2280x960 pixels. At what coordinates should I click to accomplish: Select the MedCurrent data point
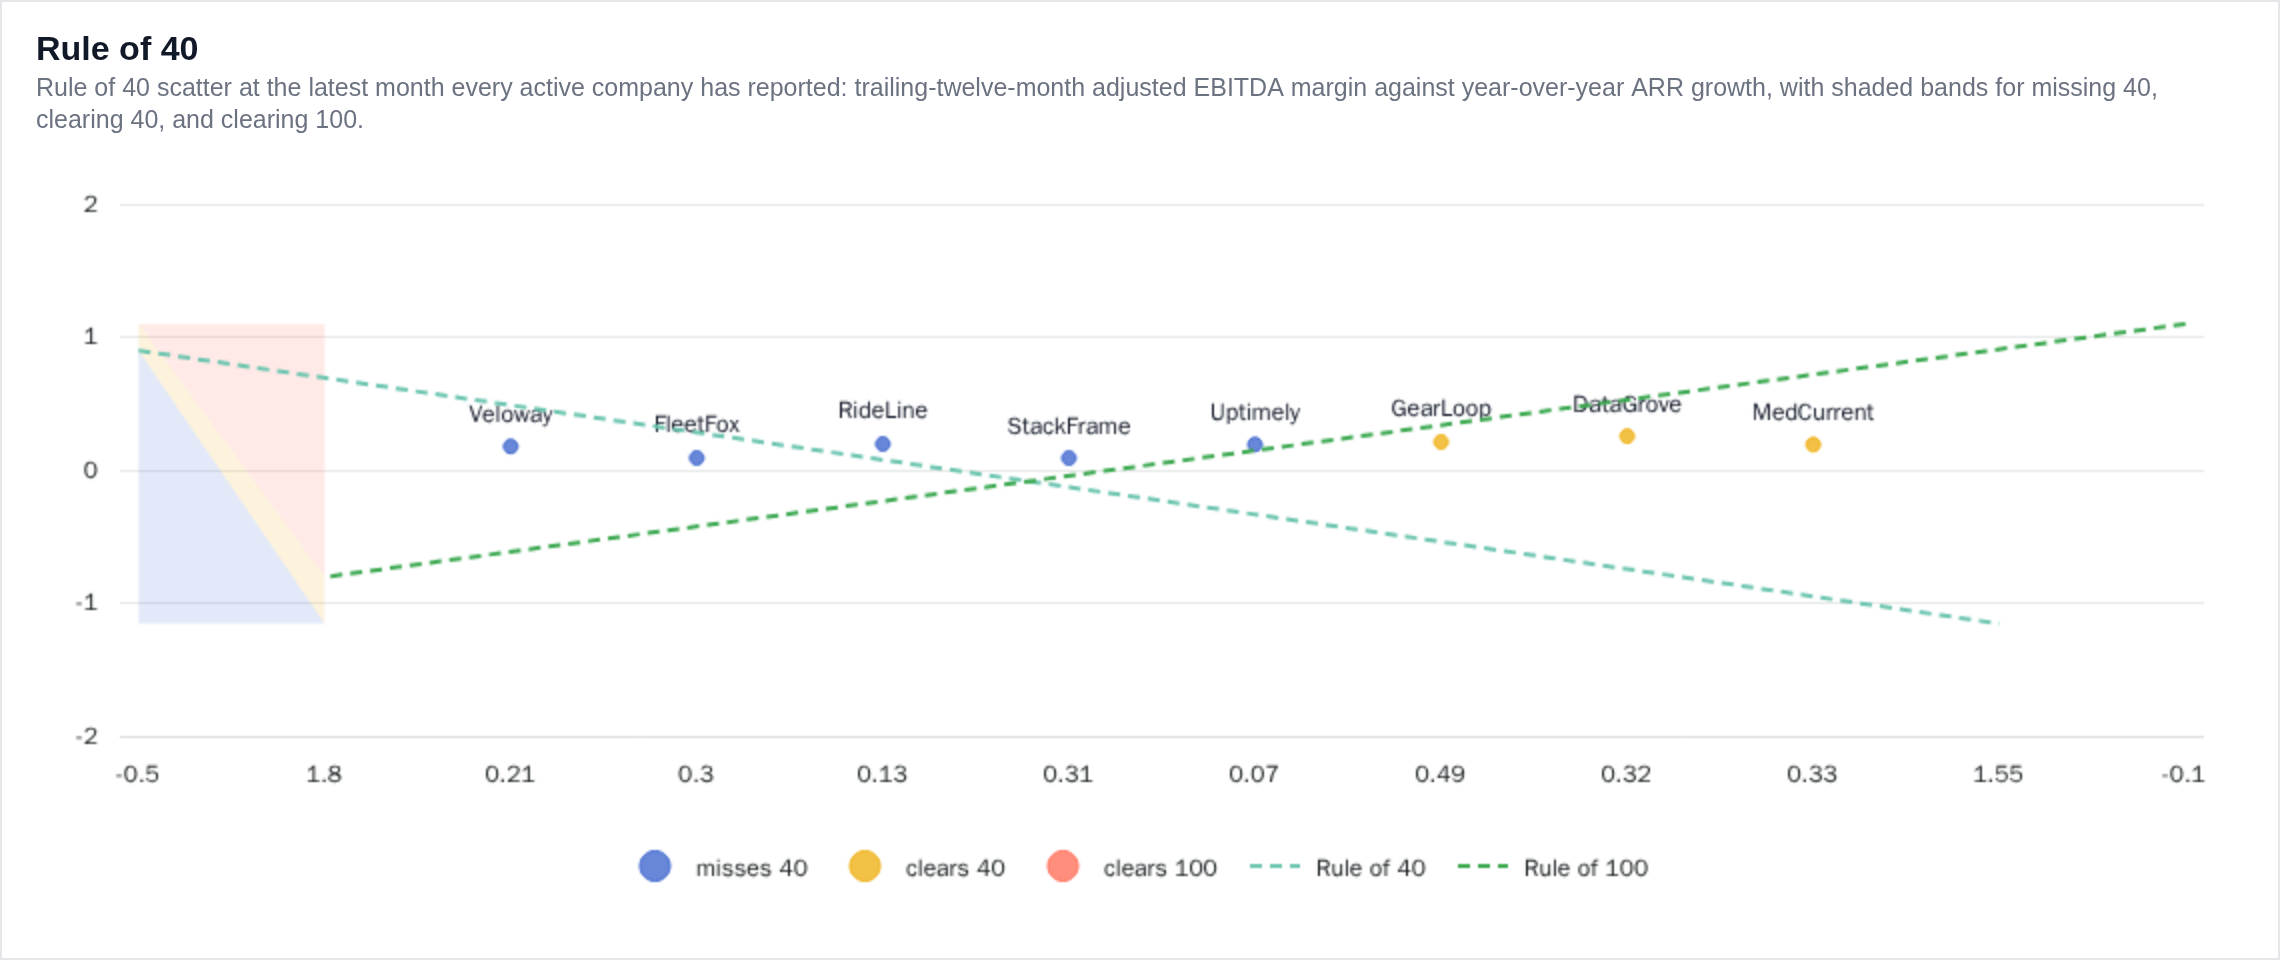[1813, 444]
